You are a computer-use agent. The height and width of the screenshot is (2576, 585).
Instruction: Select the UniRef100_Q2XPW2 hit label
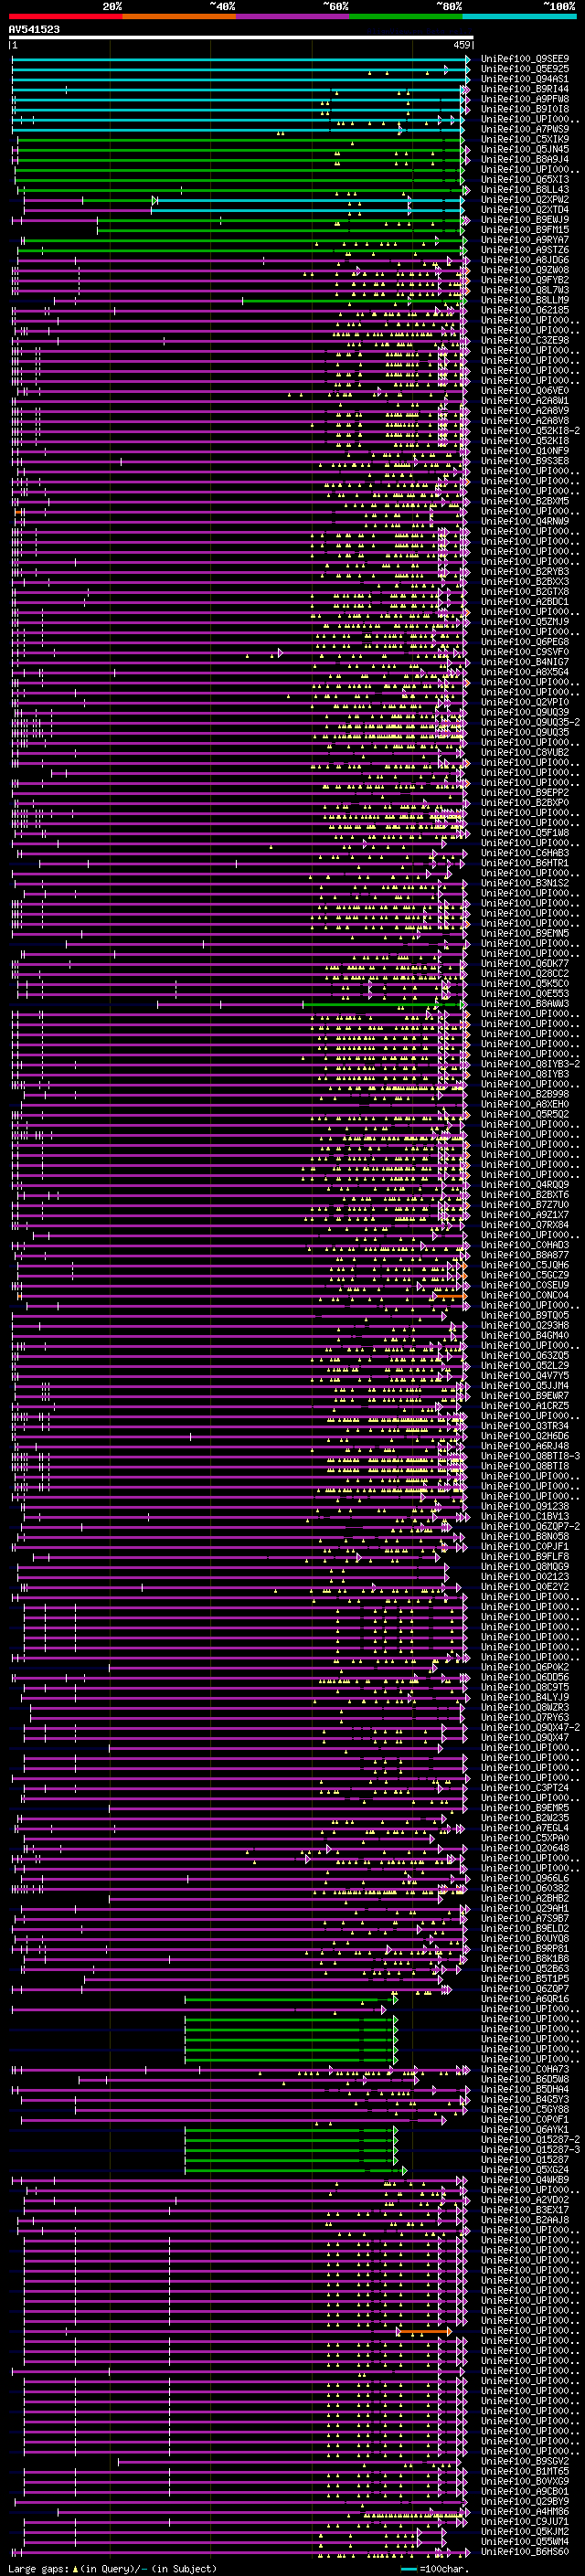point(525,200)
